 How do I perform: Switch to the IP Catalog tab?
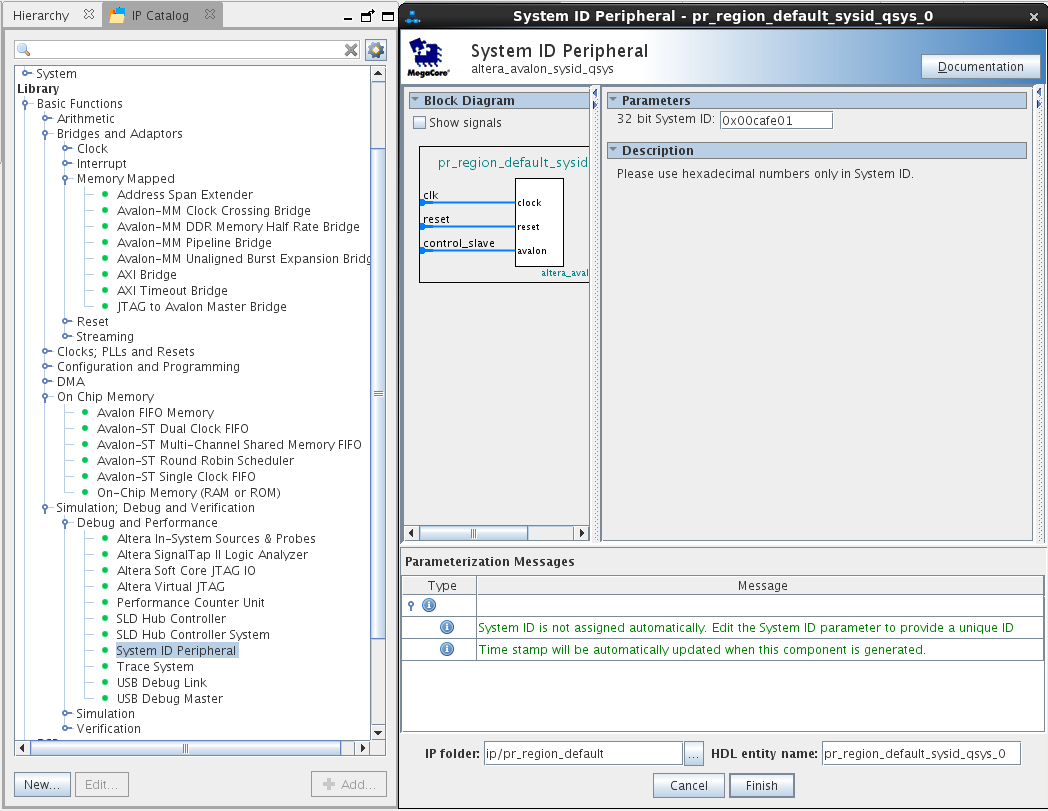tap(160, 15)
